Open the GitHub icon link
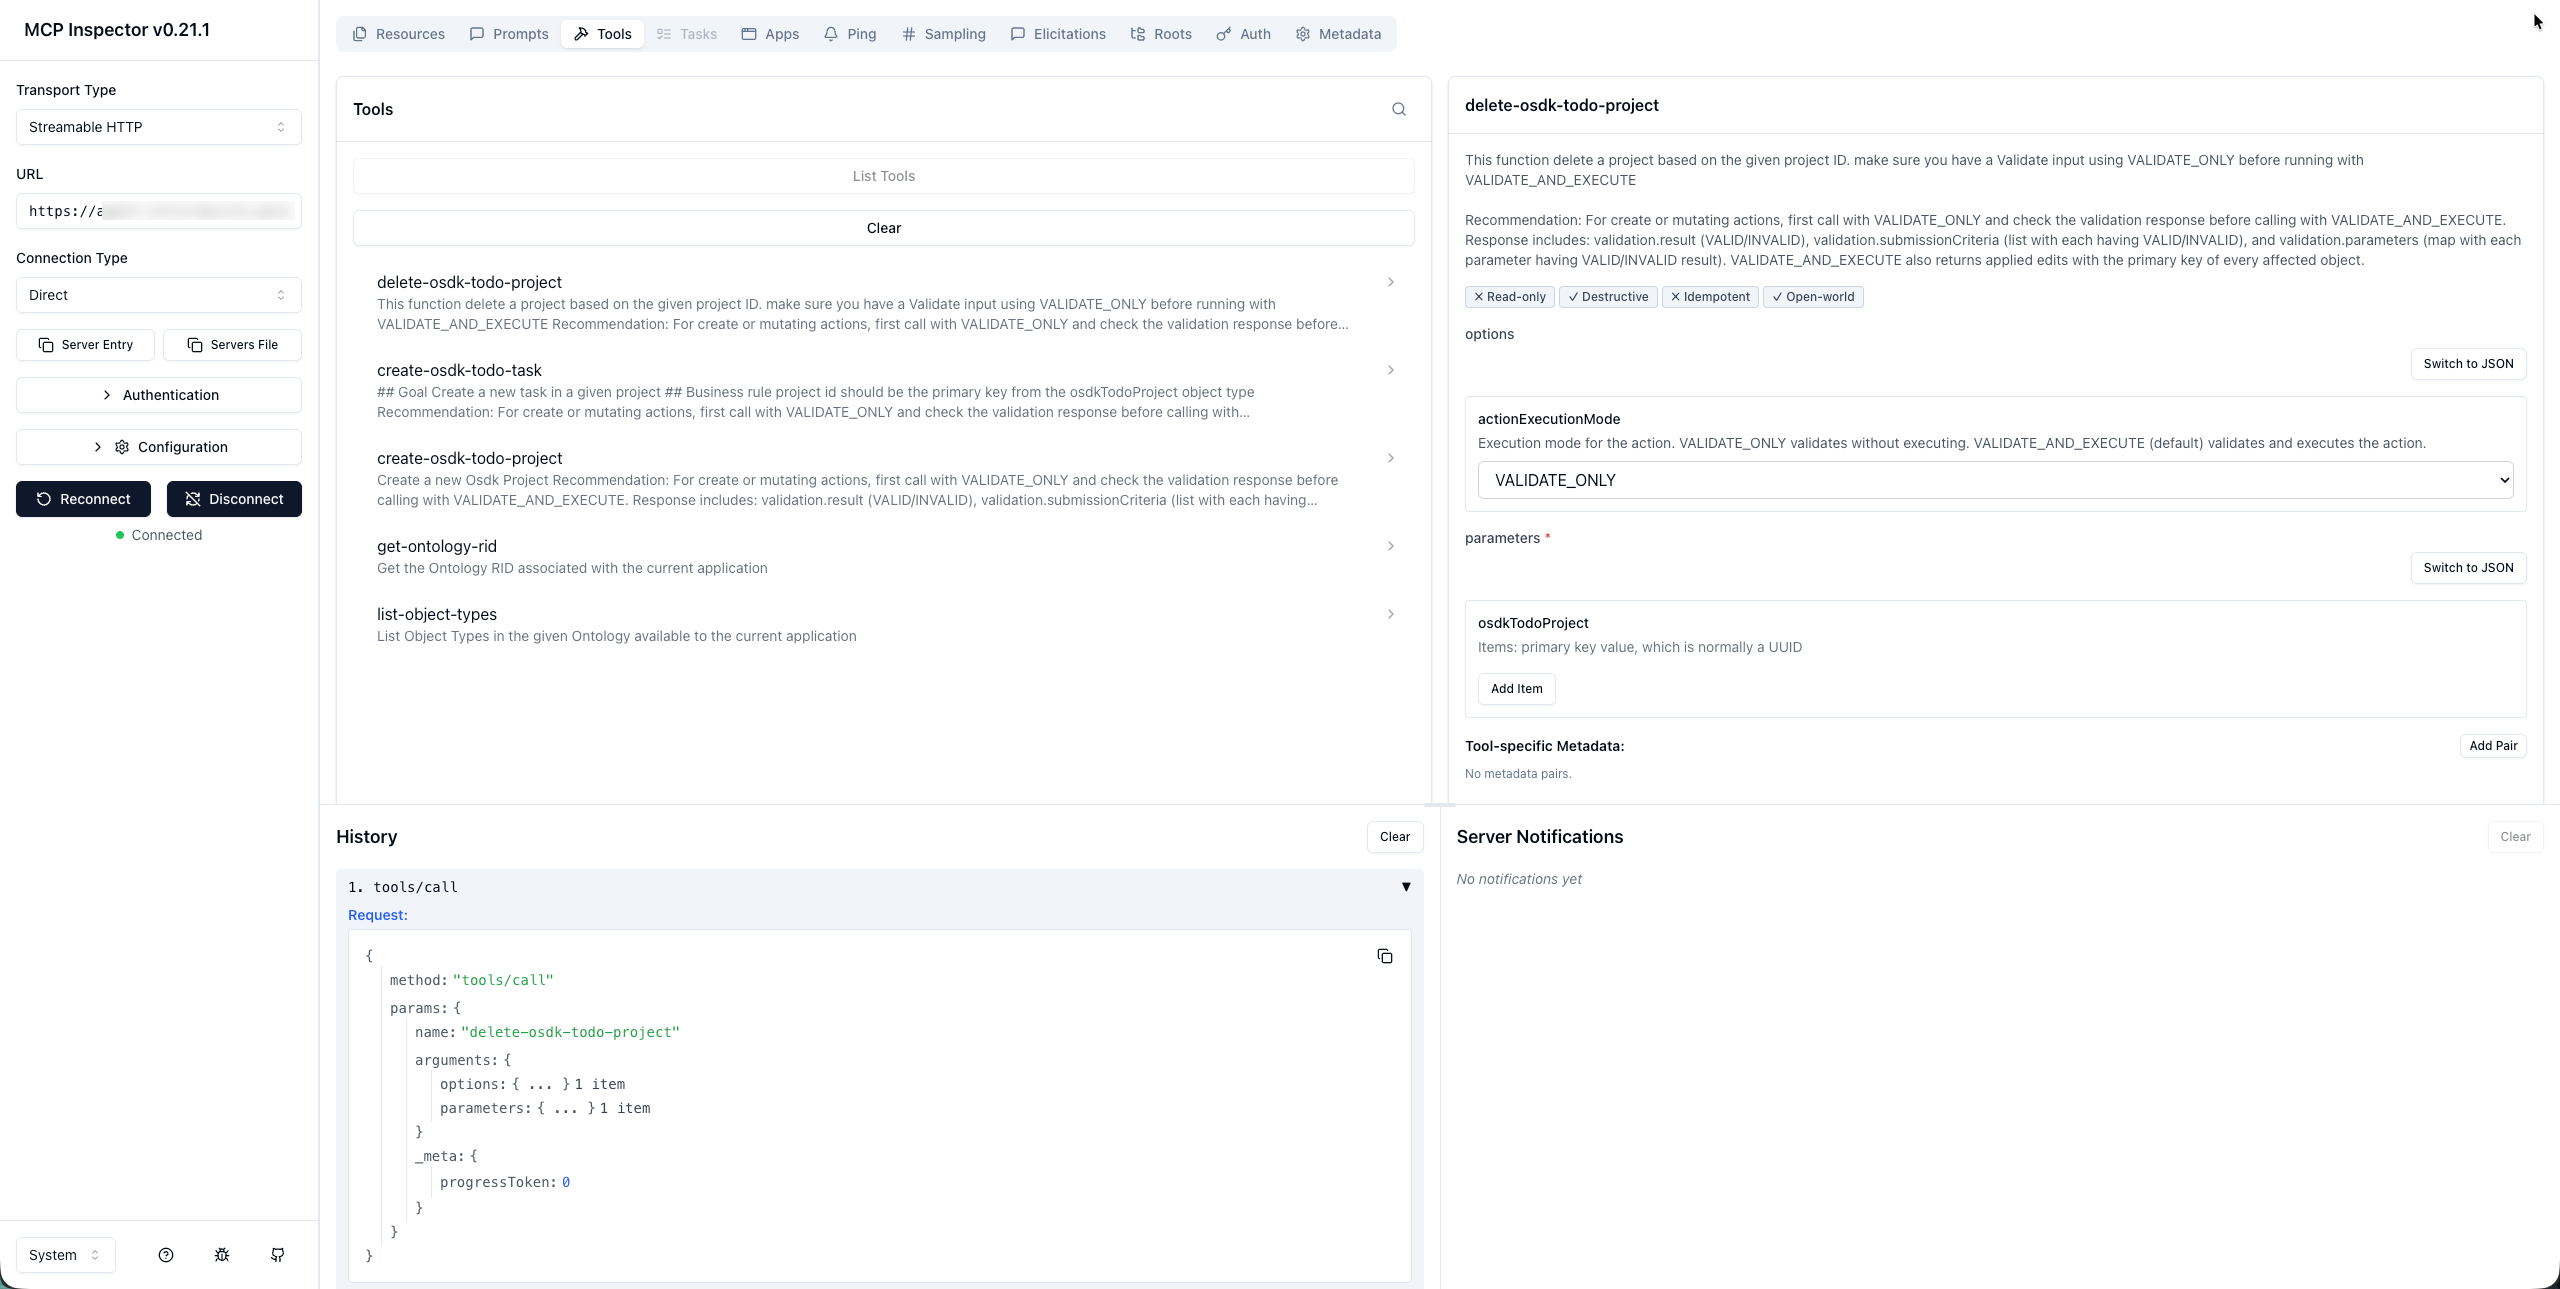2560x1289 pixels. pyautogui.click(x=278, y=1255)
